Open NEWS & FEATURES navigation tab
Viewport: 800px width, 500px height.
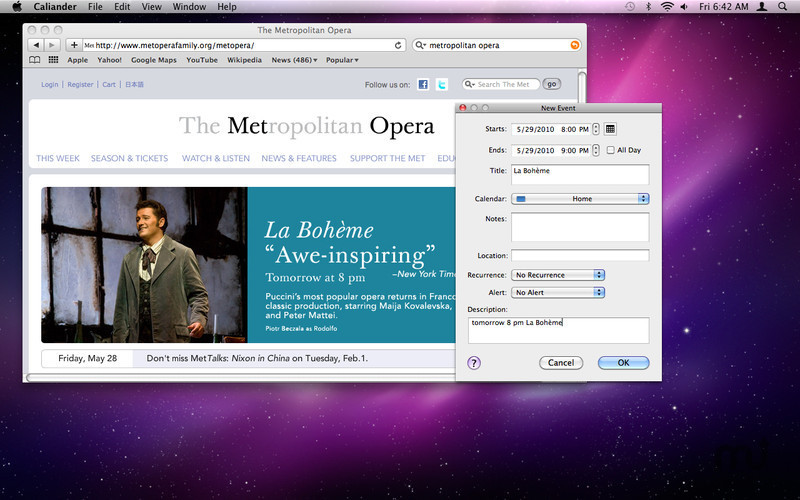pos(299,158)
